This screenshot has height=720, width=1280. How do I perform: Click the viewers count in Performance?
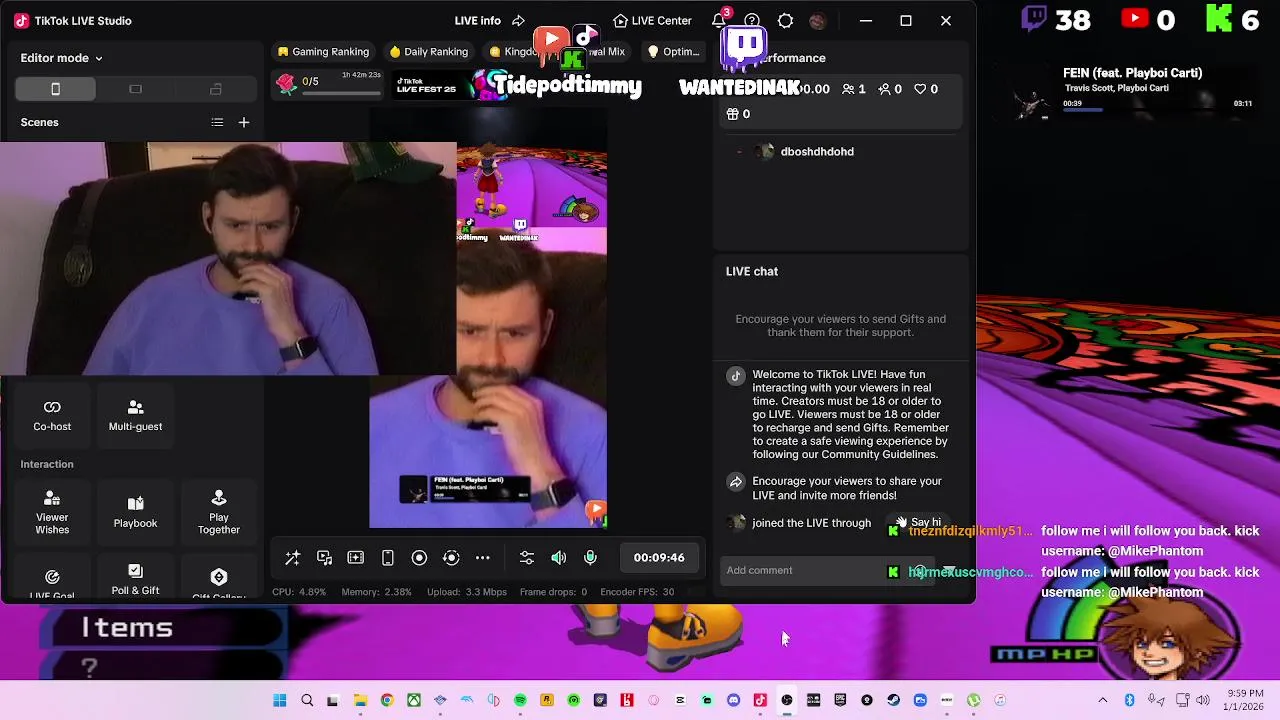(854, 89)
